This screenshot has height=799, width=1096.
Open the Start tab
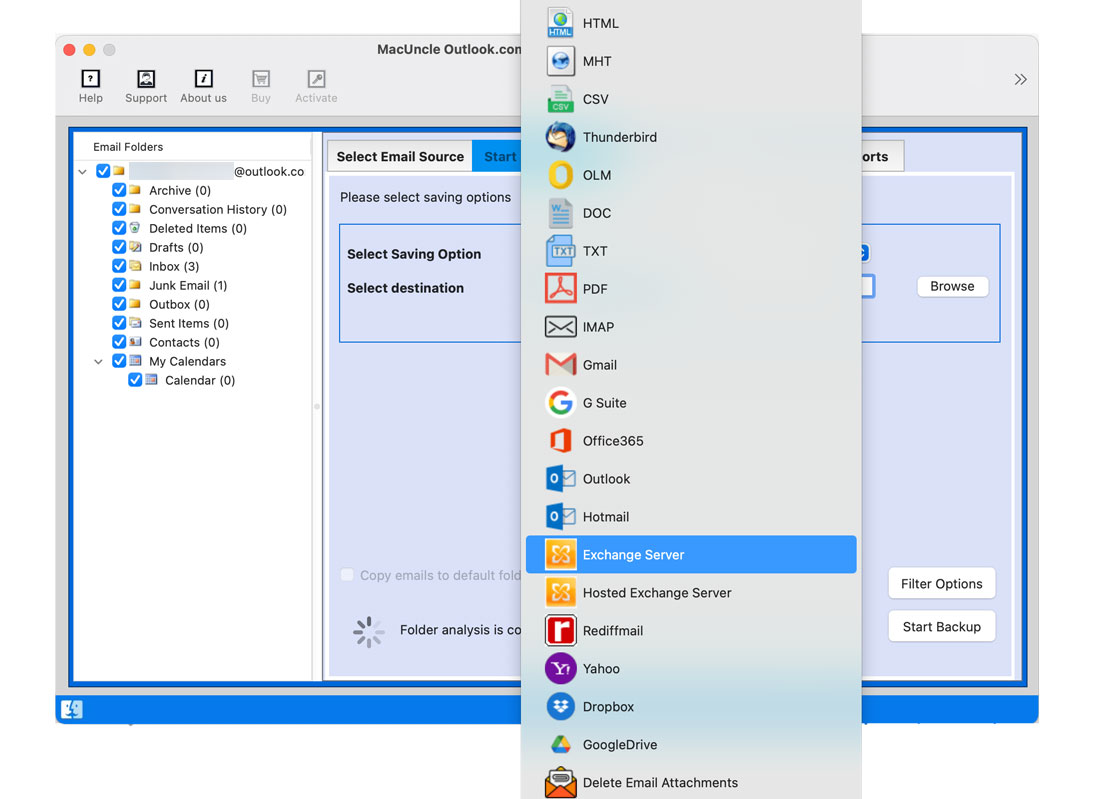[500, 156]
